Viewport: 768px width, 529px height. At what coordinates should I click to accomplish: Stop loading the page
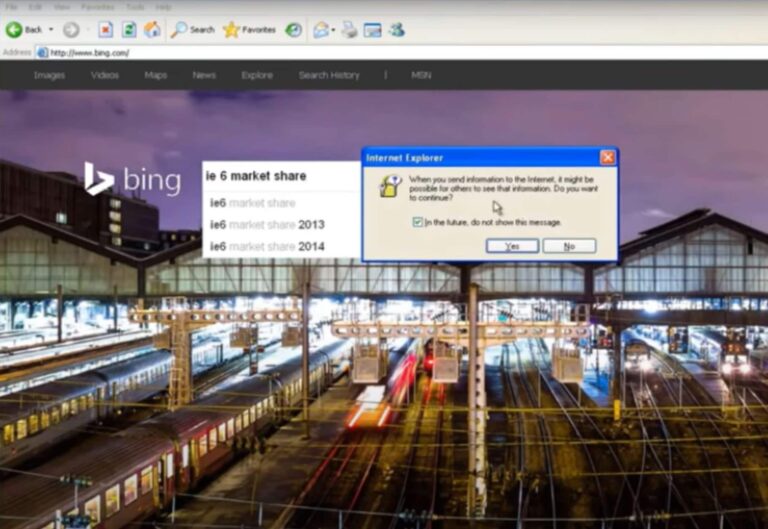(x=105, y=30)
